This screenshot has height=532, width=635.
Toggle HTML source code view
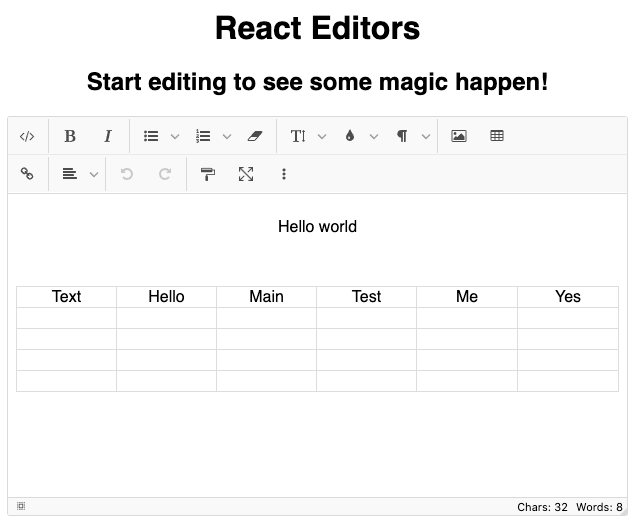27,136
